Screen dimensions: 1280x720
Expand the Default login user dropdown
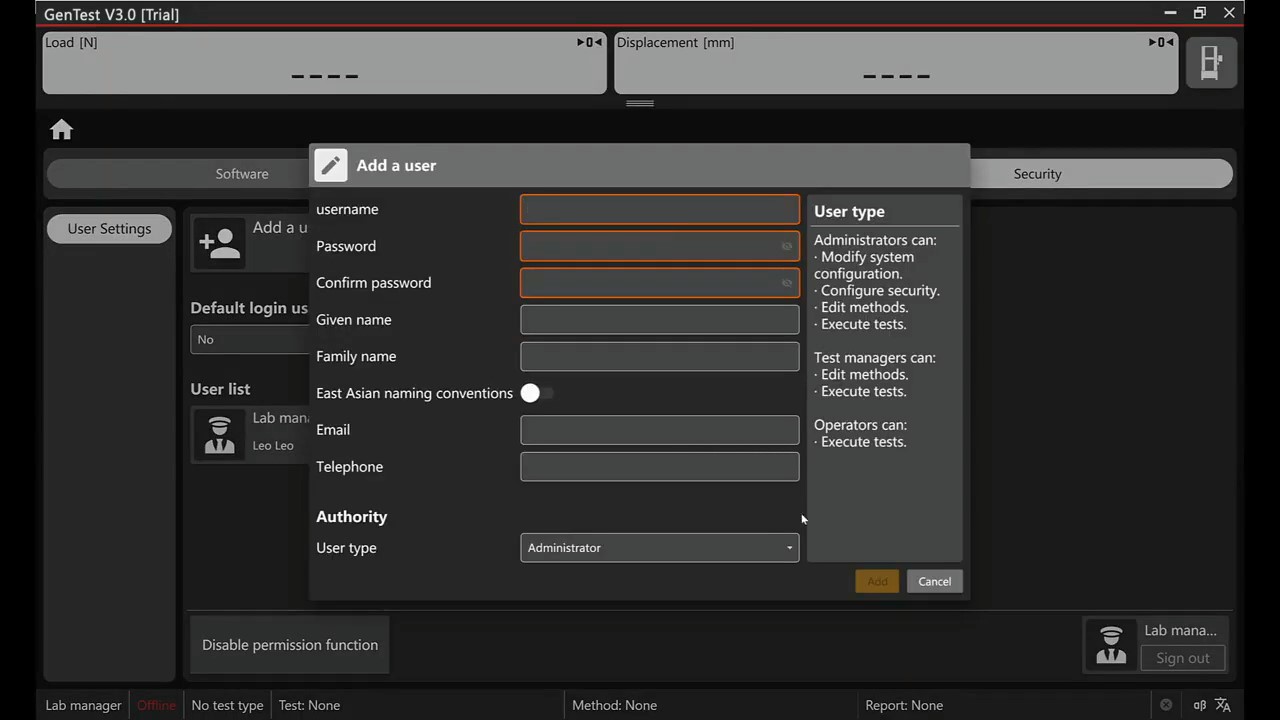[250, 340]
